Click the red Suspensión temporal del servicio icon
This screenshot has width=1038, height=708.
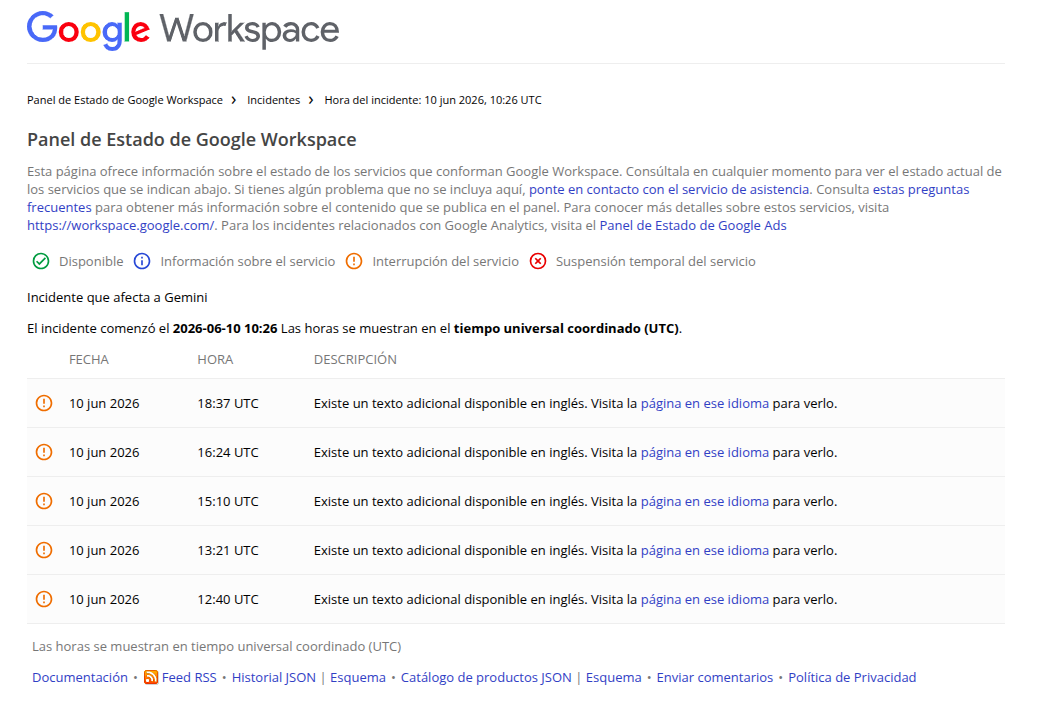click(538, 261)
